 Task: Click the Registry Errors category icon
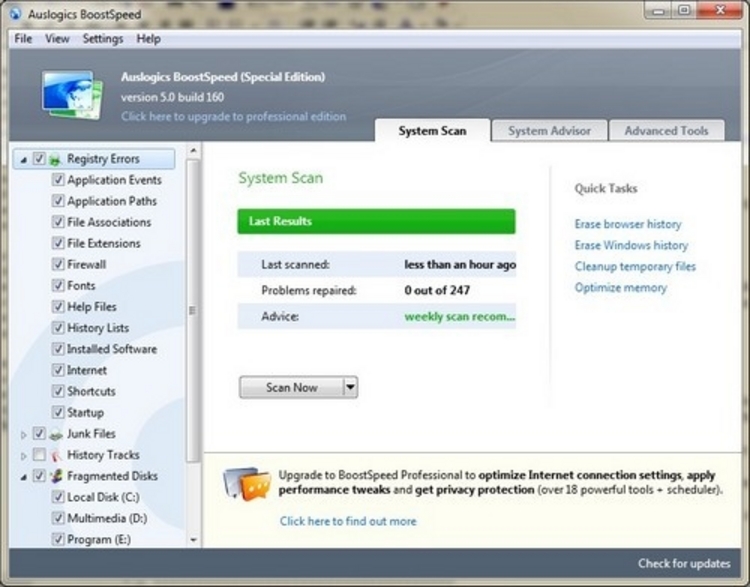tap(55, 159)
